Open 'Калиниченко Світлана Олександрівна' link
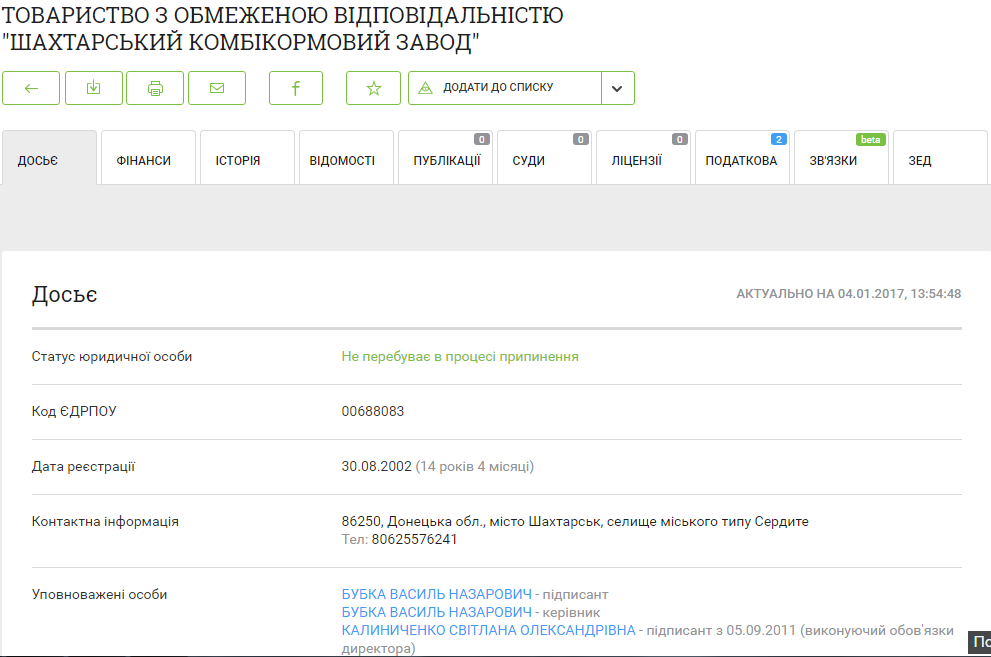The image size is (991, 657). (x=488, y=630)
